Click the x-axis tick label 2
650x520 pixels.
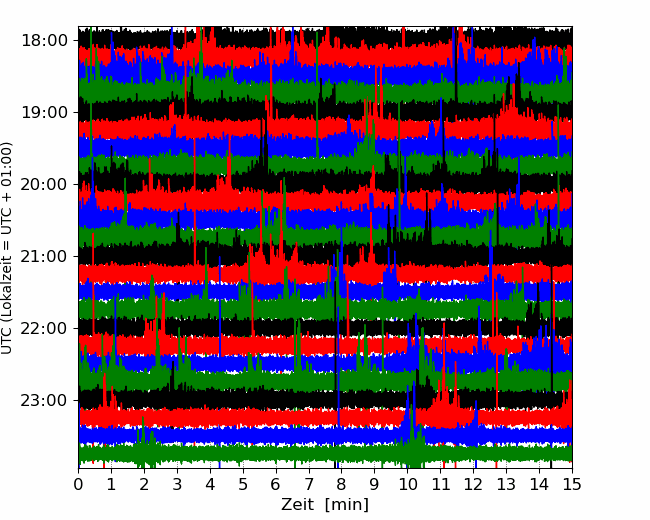[x=144, y=484]
